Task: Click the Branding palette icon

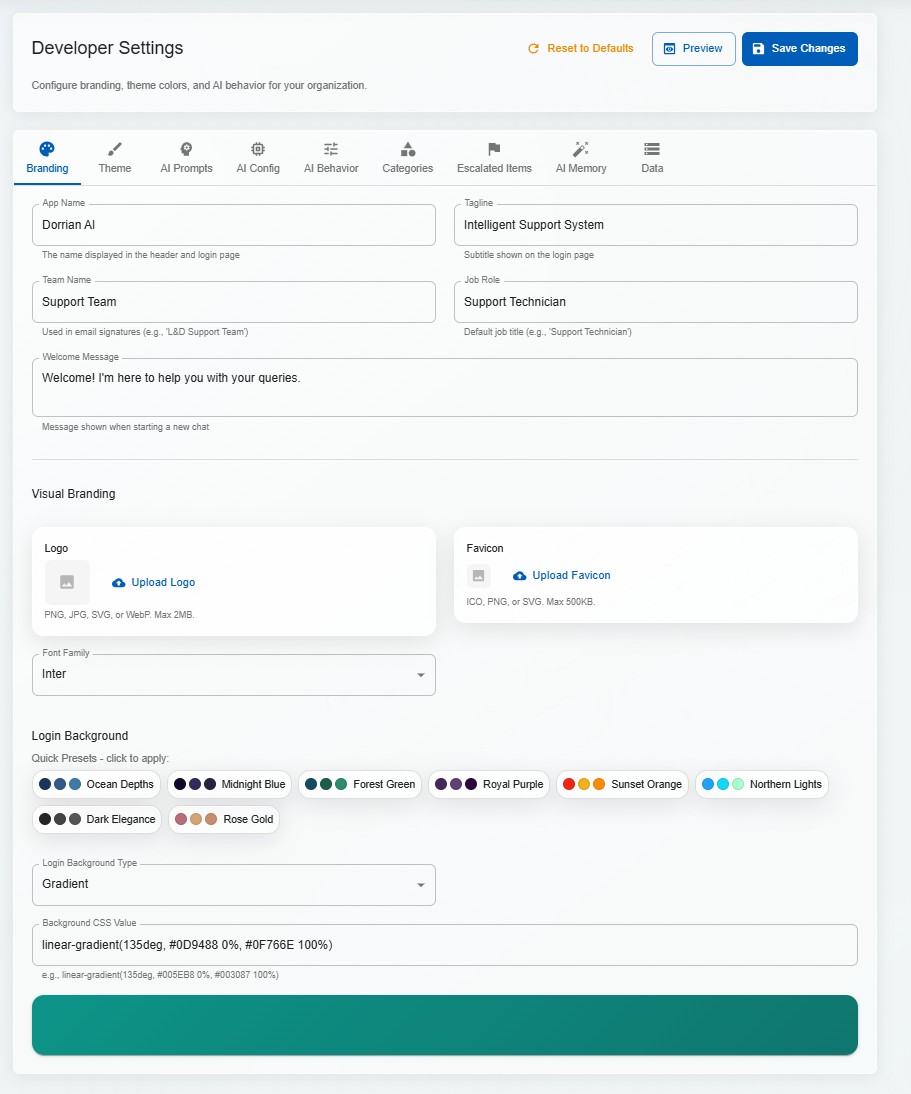Action: click(x=46, y=149)
